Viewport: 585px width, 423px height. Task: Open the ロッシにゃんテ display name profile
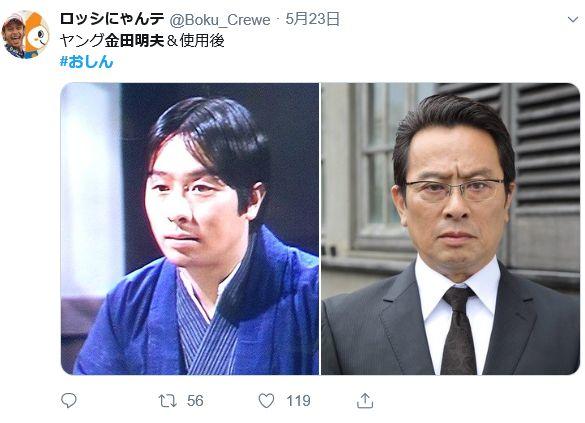(x=112, y=19)
